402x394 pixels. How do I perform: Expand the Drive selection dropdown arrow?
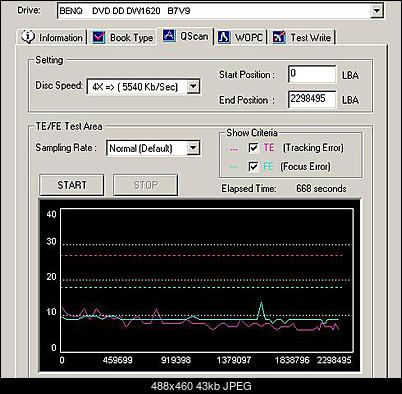click(376, 11)
